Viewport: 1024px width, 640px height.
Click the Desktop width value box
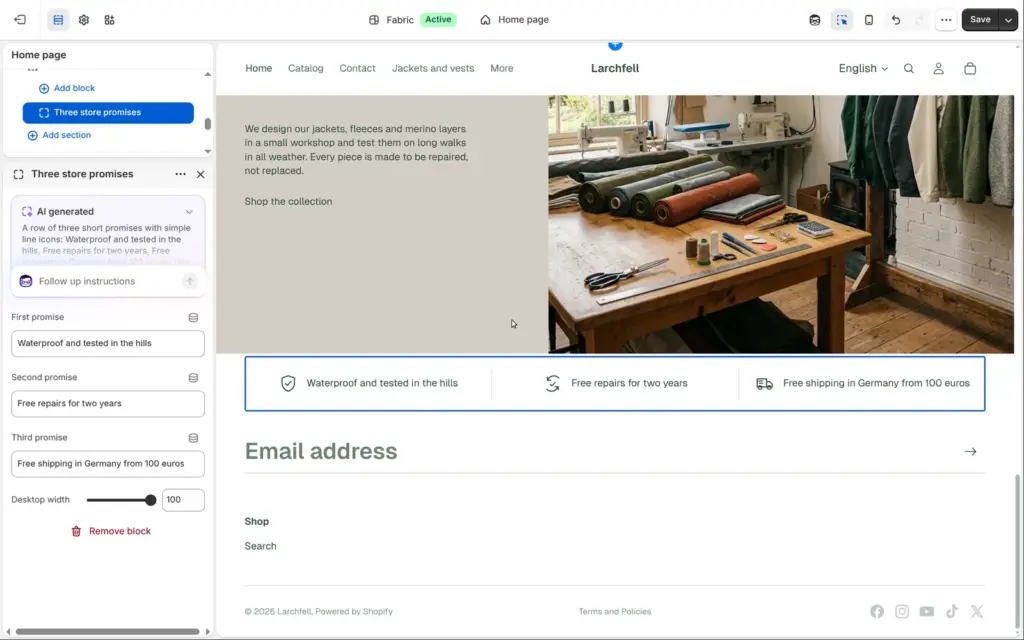183,500
